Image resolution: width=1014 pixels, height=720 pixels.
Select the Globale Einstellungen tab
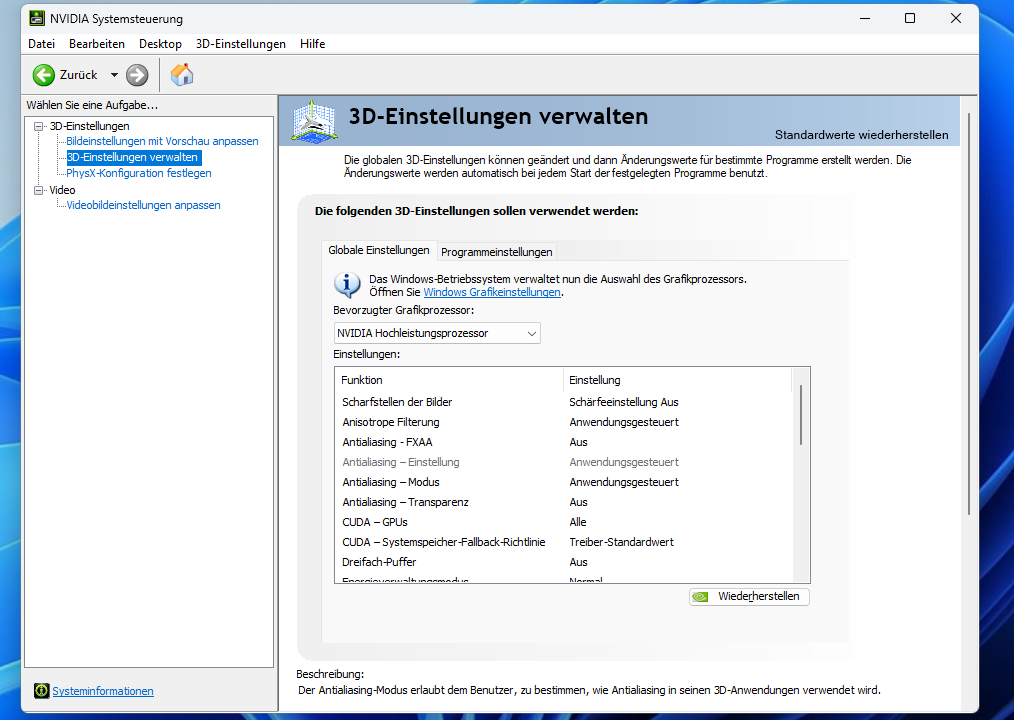tap(379, 250)
